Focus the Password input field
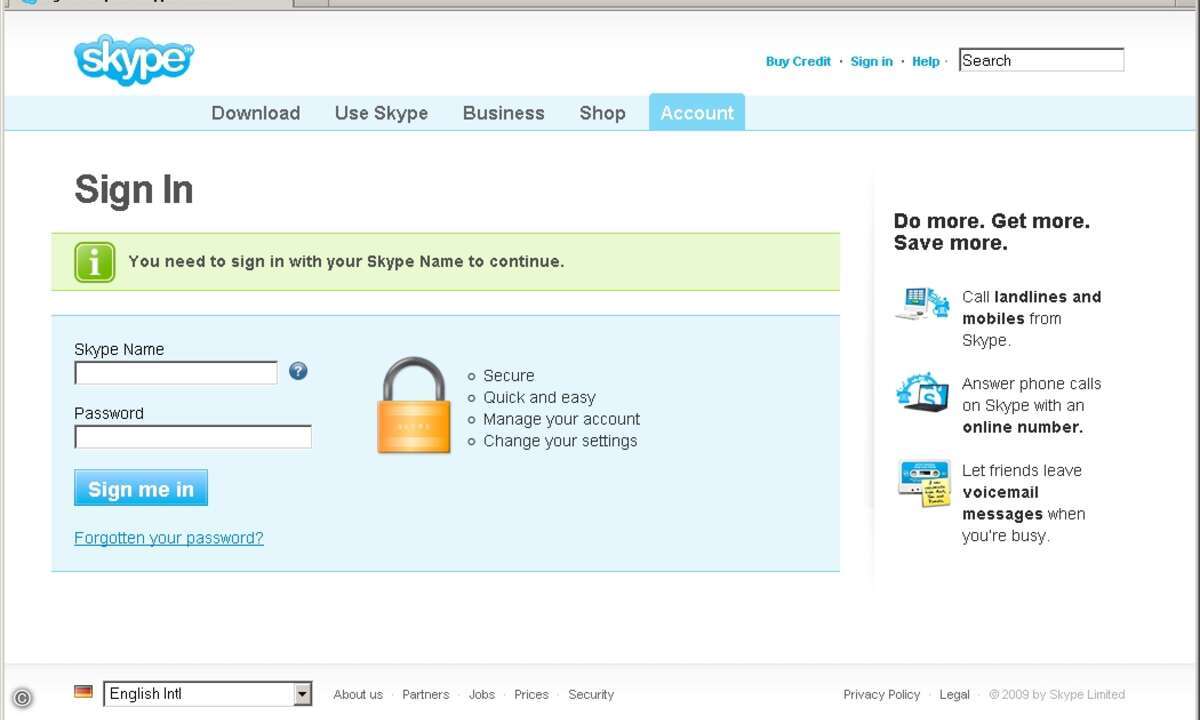The height and width of the screenshot is (720, 1200). click(x=193, y=437)
